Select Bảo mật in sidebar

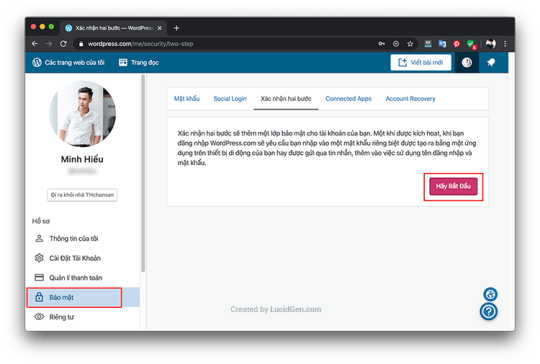[83, 297]
